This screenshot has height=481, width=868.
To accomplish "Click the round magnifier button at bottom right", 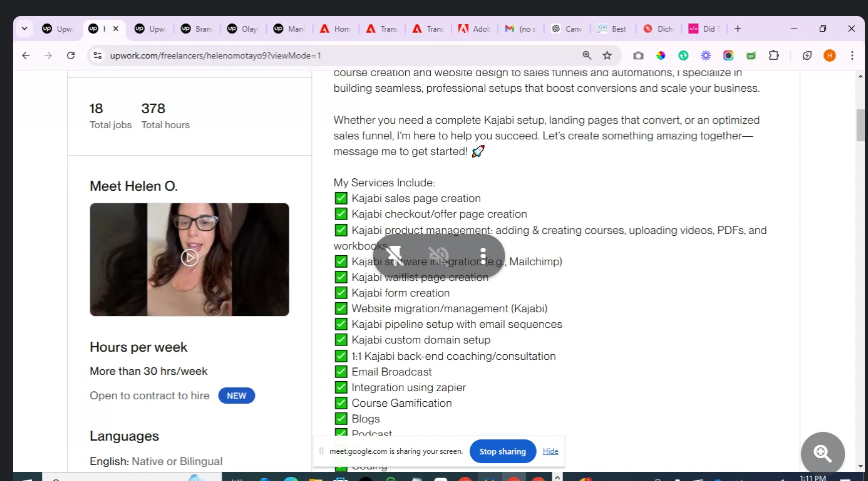I will pos(822,453).
